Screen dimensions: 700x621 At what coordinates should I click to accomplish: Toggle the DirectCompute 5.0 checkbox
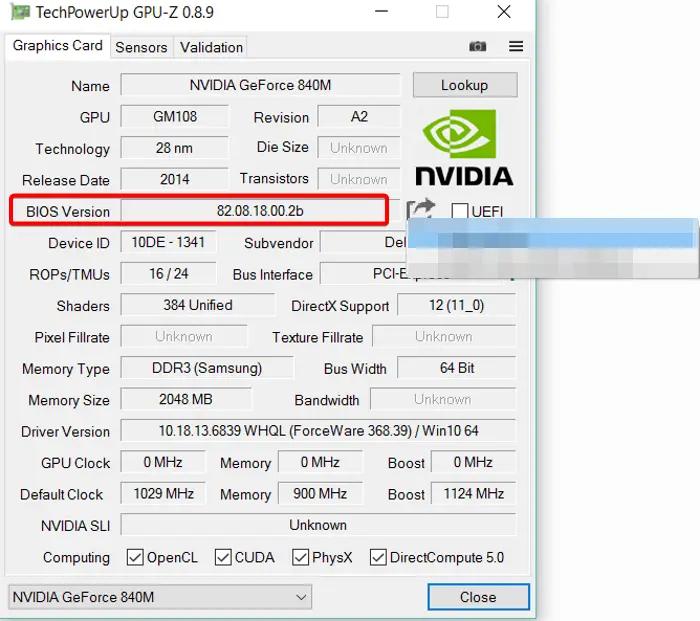(x=378, y=557)
